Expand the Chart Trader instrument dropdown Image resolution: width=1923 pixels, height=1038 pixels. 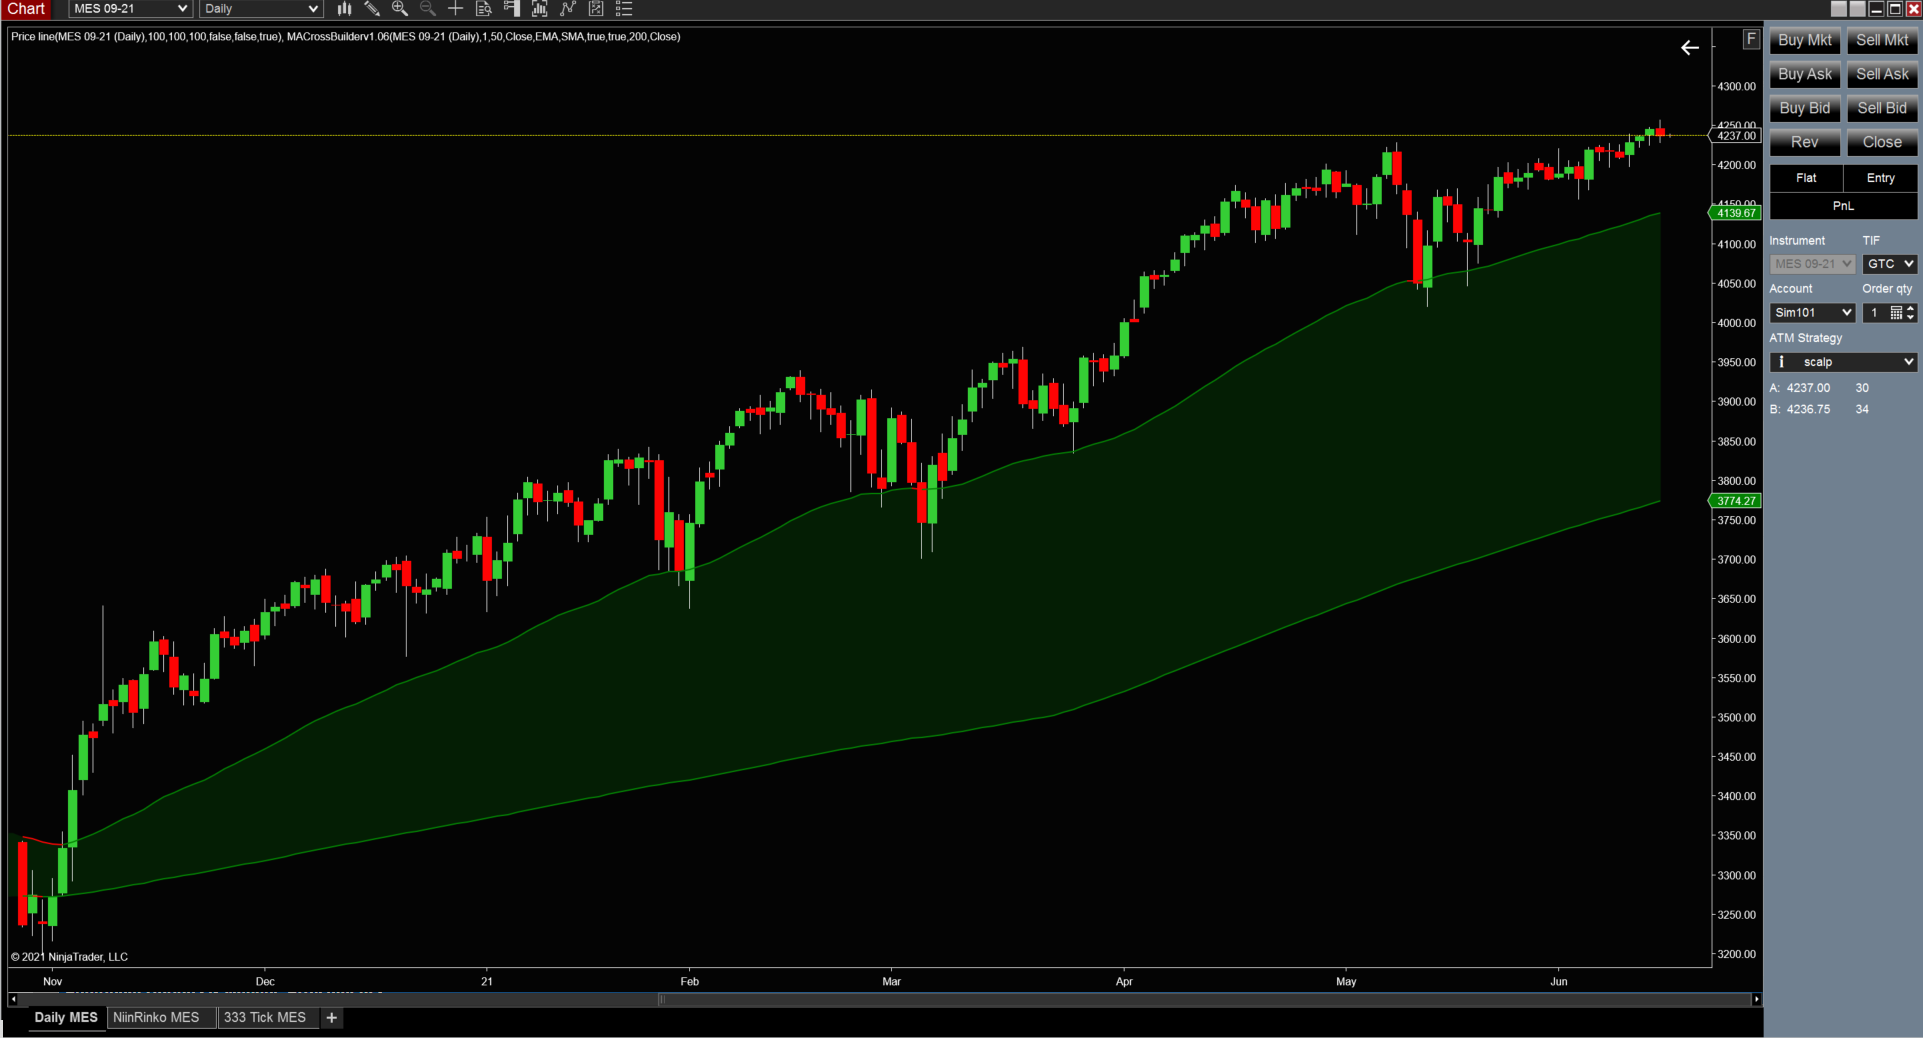point(1812,264)
